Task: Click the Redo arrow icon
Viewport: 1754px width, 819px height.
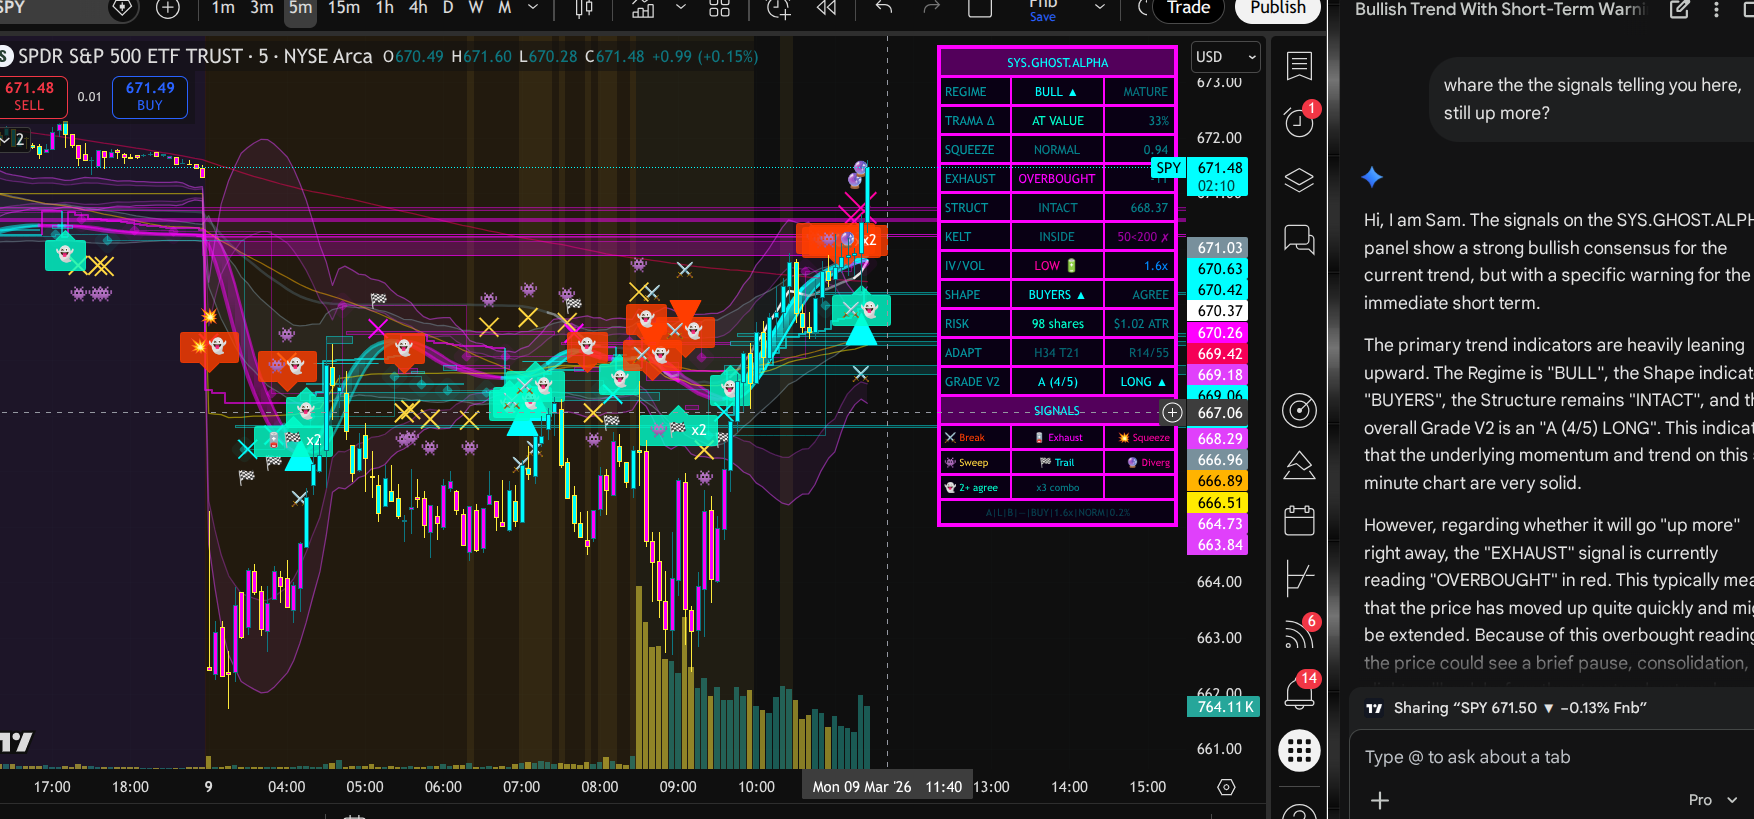Action: pos(931,8)
